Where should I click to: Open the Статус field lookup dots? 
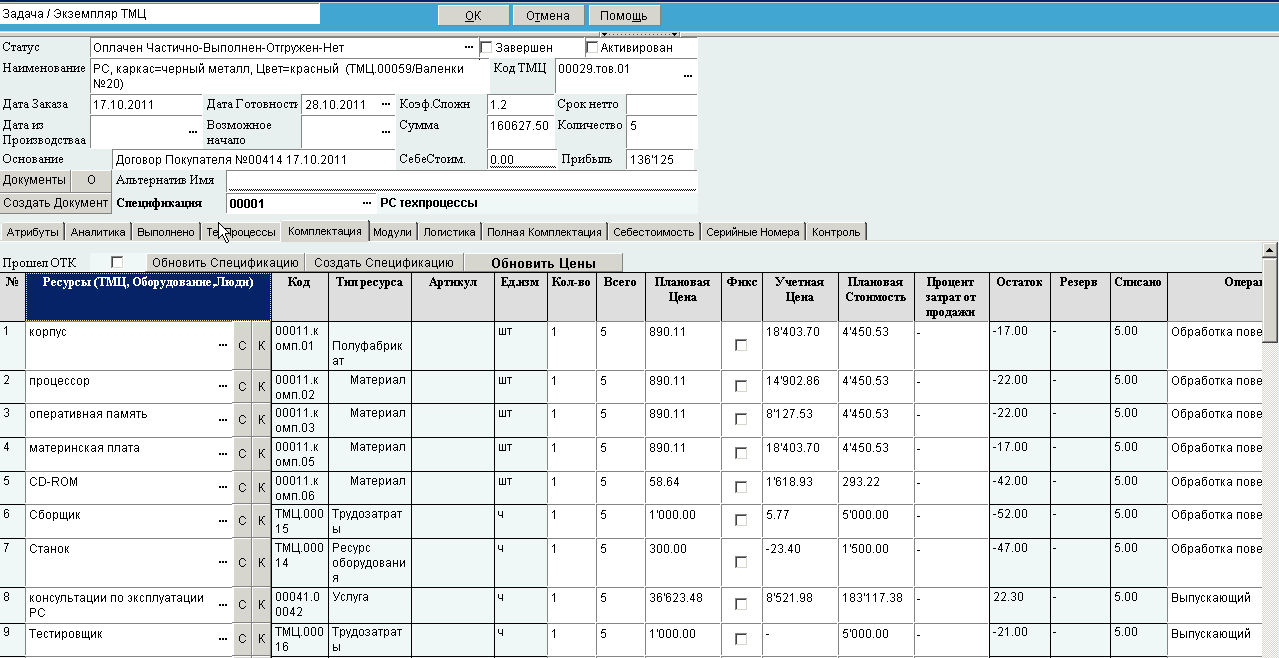[468, 48]
